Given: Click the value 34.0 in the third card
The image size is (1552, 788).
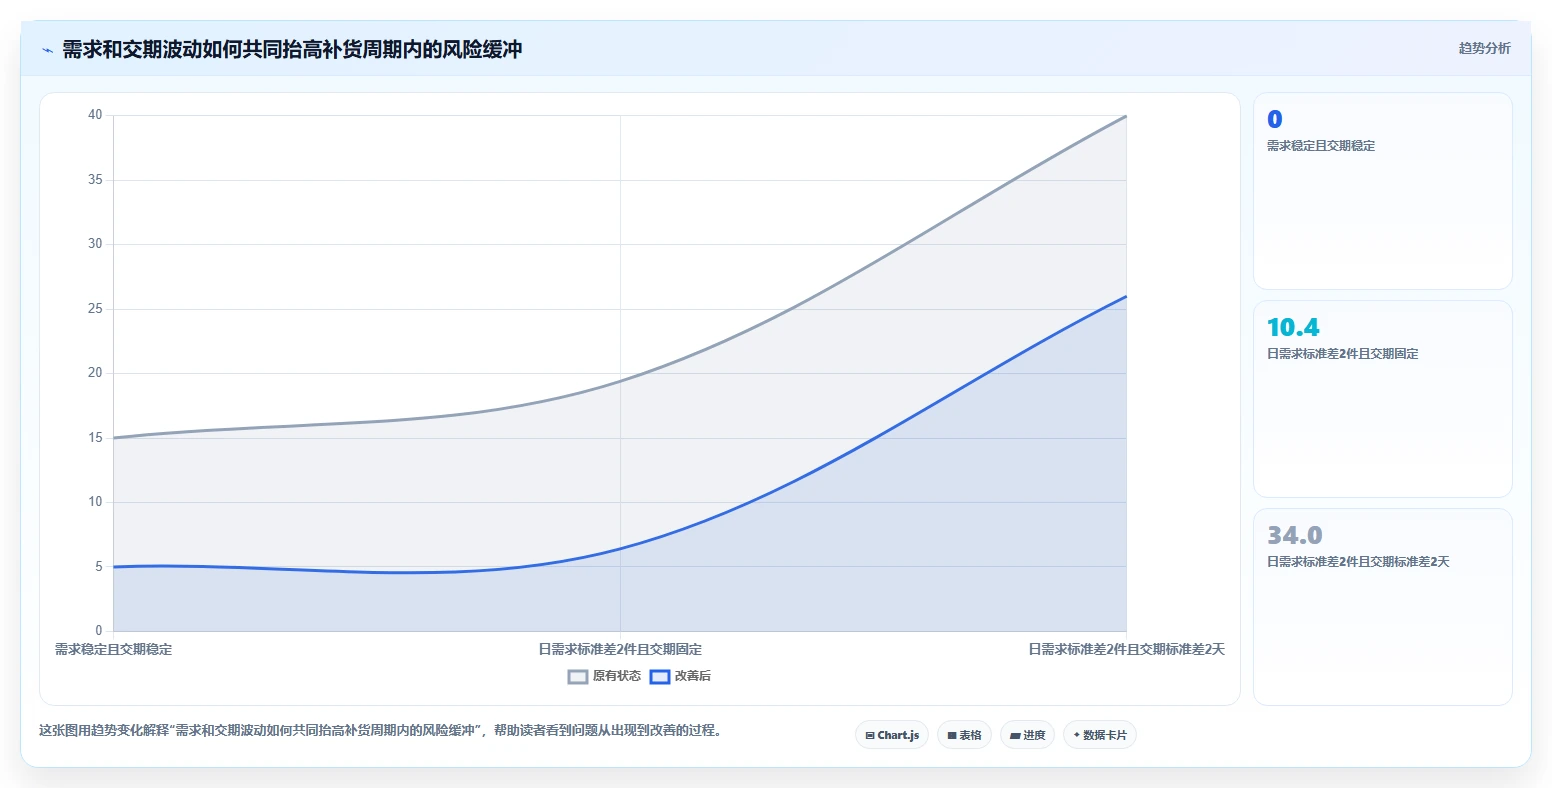Looking at the screenshot, I should pyautogui.click(x=1295, y=535).
